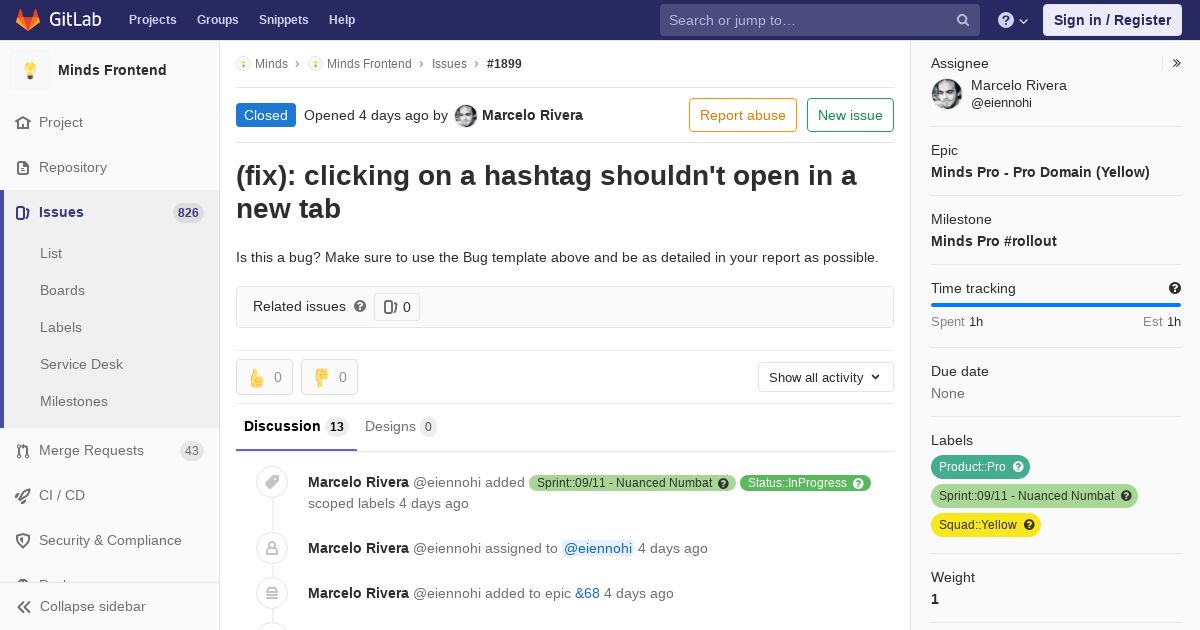This screenshot has height=630, width=1200.
Task: Click assignee Marcelo Rivera avatar
Action: point(947,94)
